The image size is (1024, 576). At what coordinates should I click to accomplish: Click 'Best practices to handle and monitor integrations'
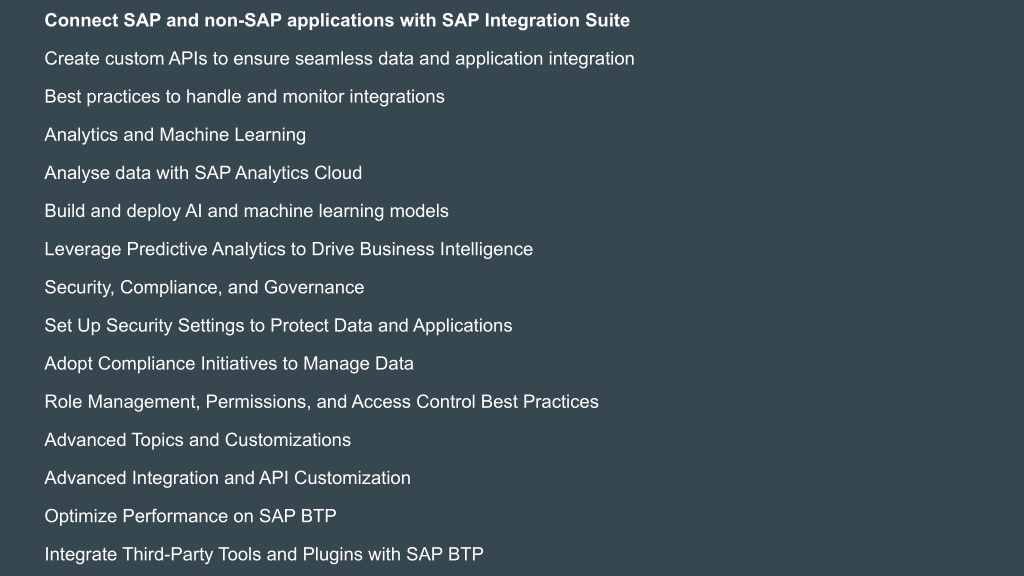[244, 97]
